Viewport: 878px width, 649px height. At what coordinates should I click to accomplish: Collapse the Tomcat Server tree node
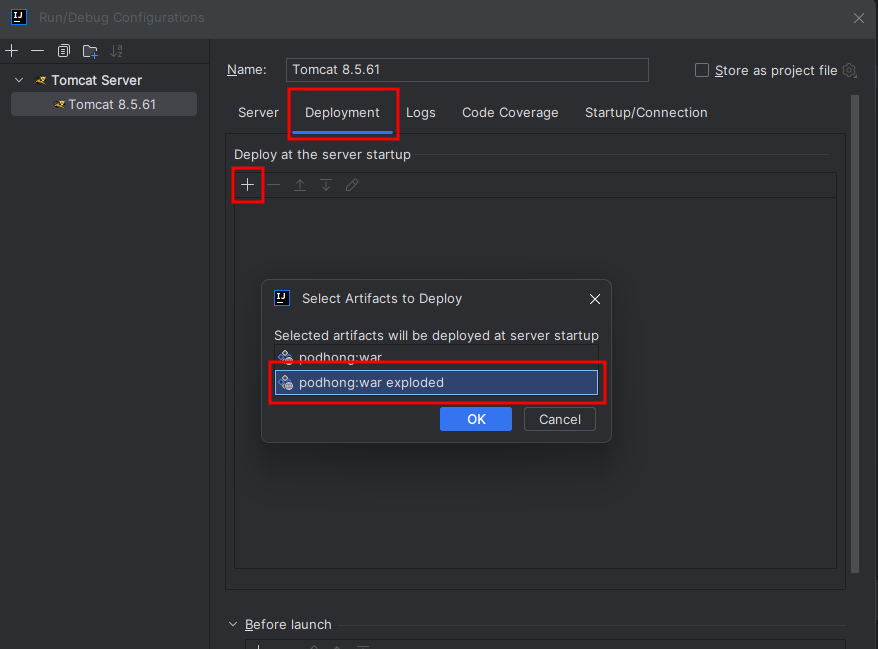pos(19,80)
